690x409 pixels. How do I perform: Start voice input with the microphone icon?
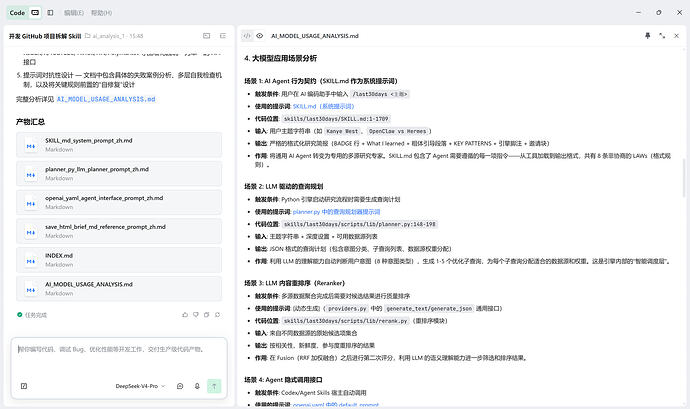(197, 386)
